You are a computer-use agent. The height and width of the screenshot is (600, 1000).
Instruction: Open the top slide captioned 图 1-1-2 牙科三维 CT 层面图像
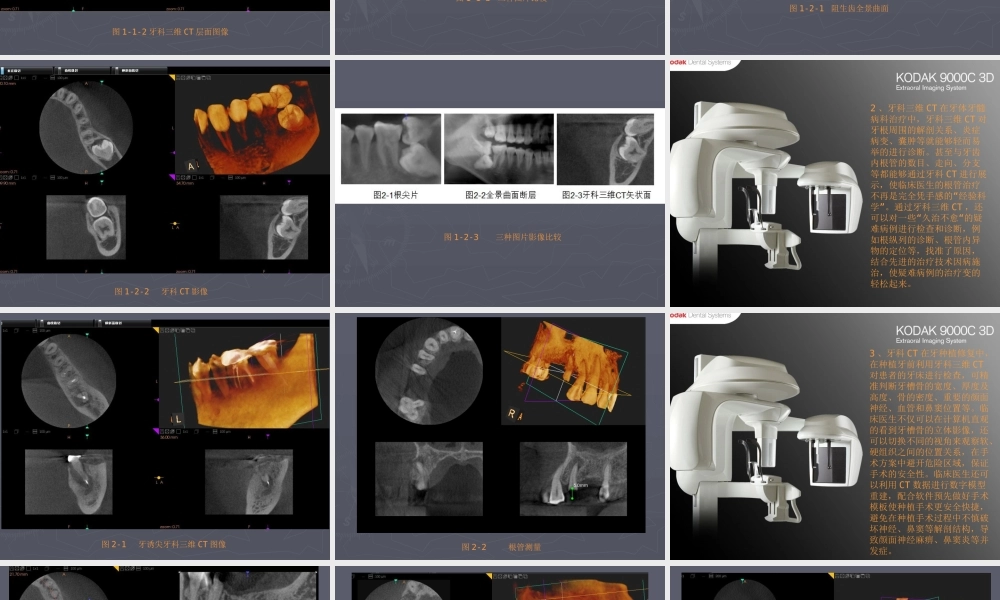165,27
